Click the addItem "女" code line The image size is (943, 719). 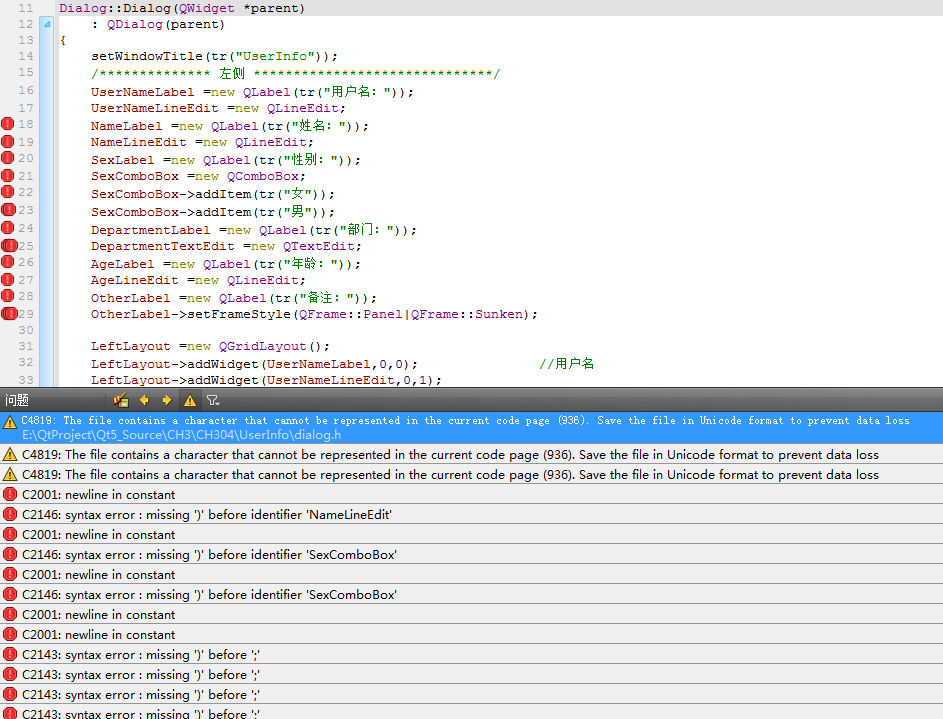point(212,194)
